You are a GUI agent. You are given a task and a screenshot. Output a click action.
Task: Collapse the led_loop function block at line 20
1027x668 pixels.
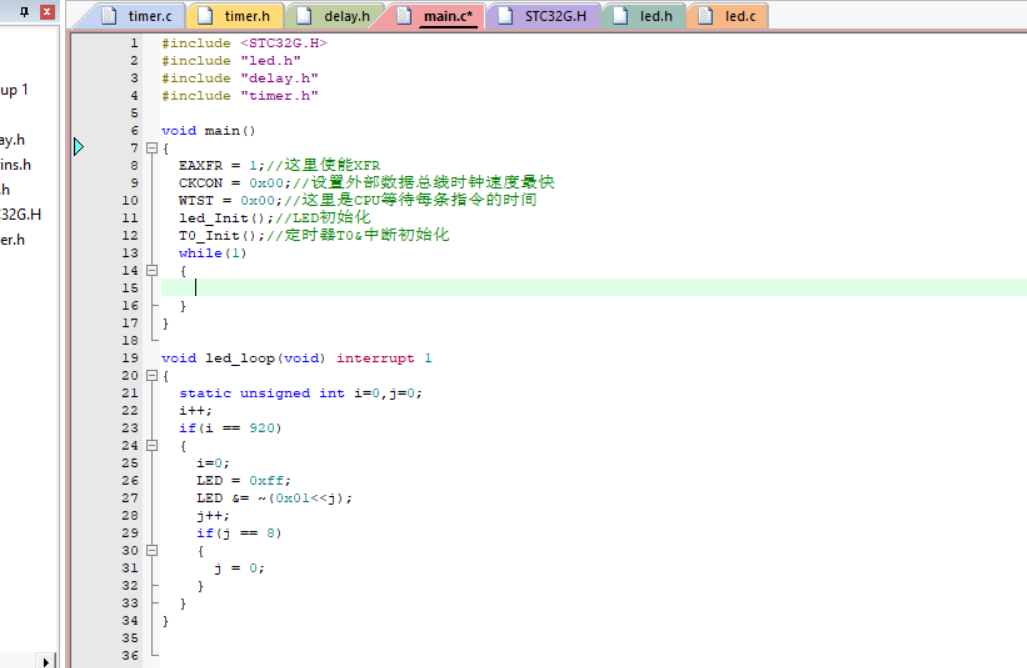click(x=152, y=375)
